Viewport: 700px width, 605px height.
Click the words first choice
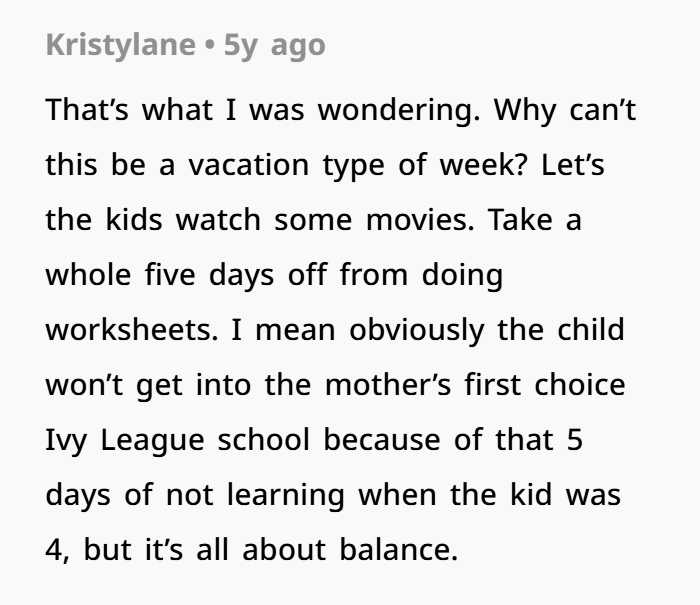coord(545,385)
